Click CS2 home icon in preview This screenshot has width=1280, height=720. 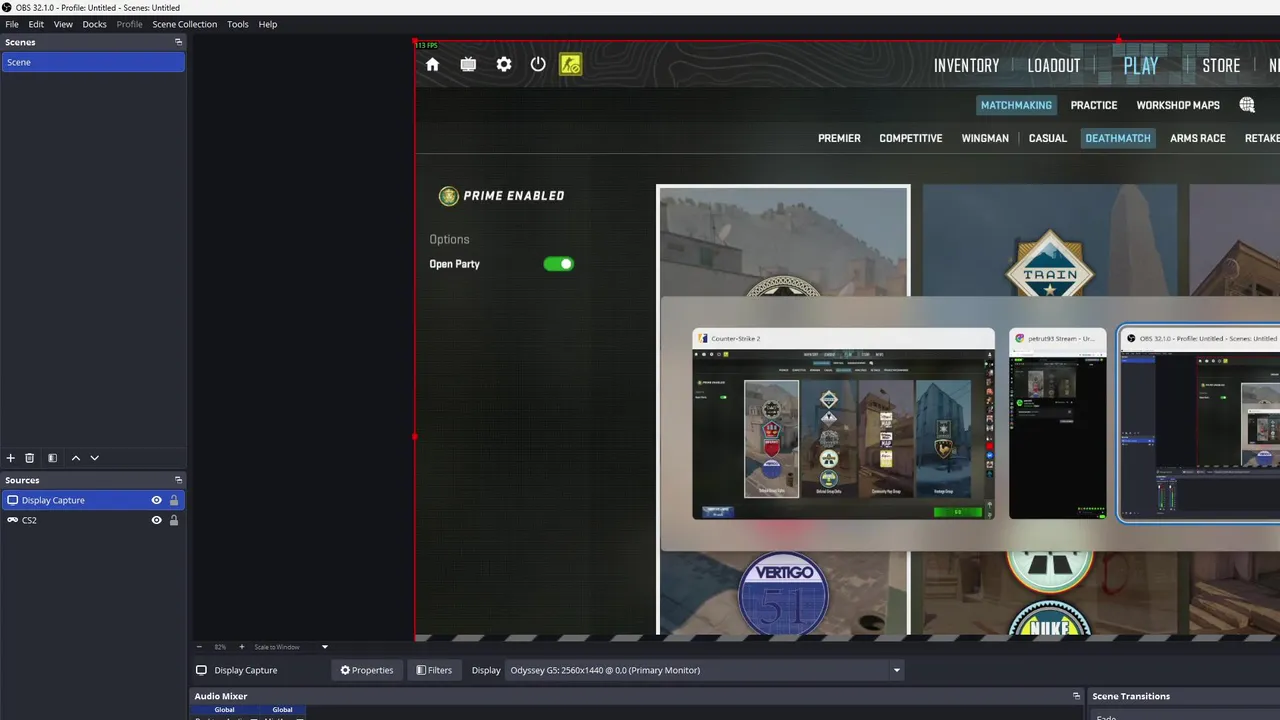432,64
